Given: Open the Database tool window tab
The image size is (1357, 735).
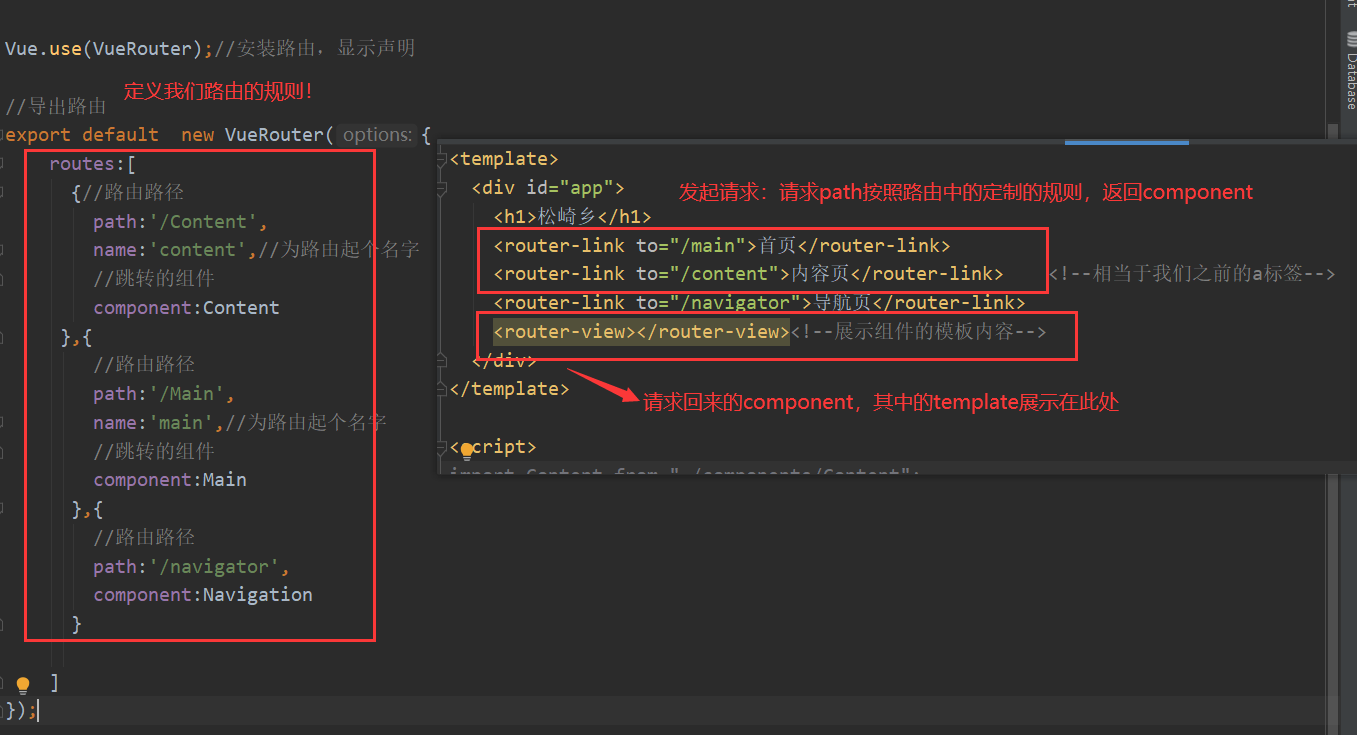Looking at the screenshot, I should [x=1350, y=70].
